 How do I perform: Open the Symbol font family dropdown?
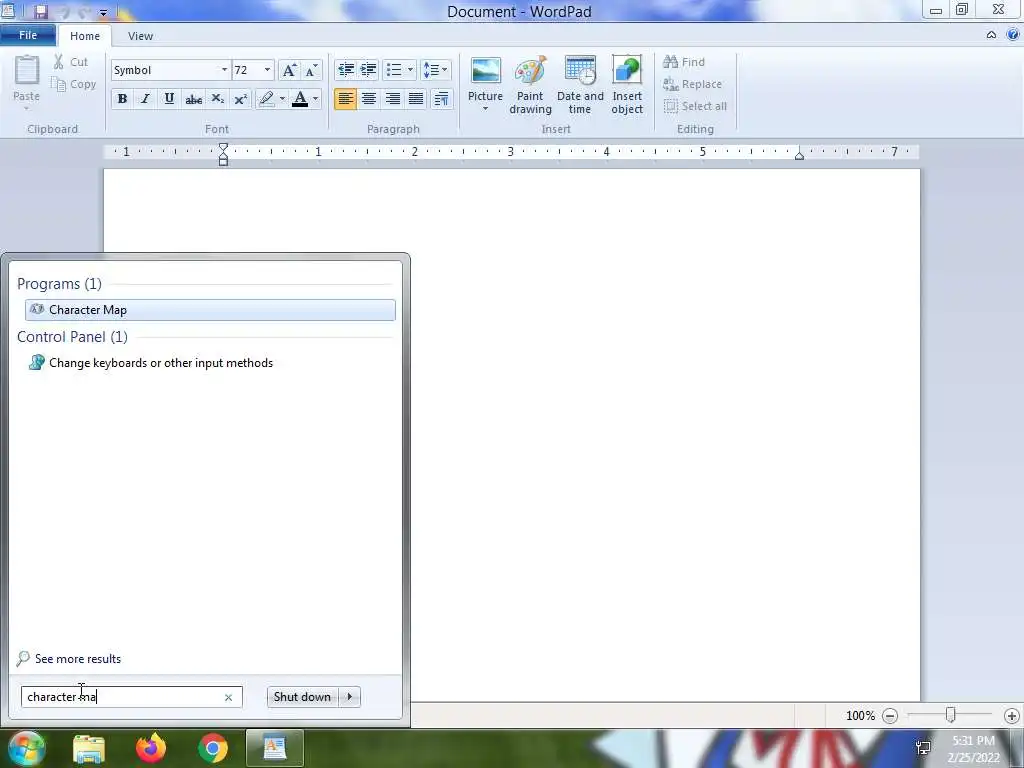pos(224,70)
